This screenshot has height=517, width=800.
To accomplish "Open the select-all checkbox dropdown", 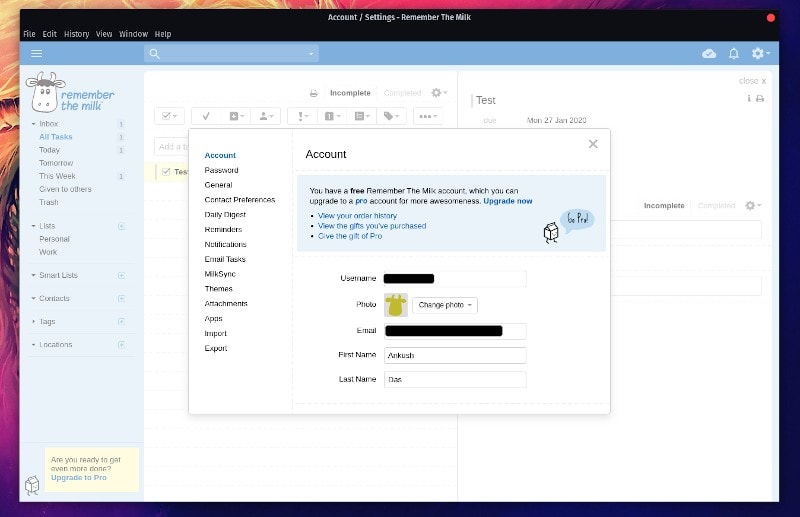I will pos(169,116).
